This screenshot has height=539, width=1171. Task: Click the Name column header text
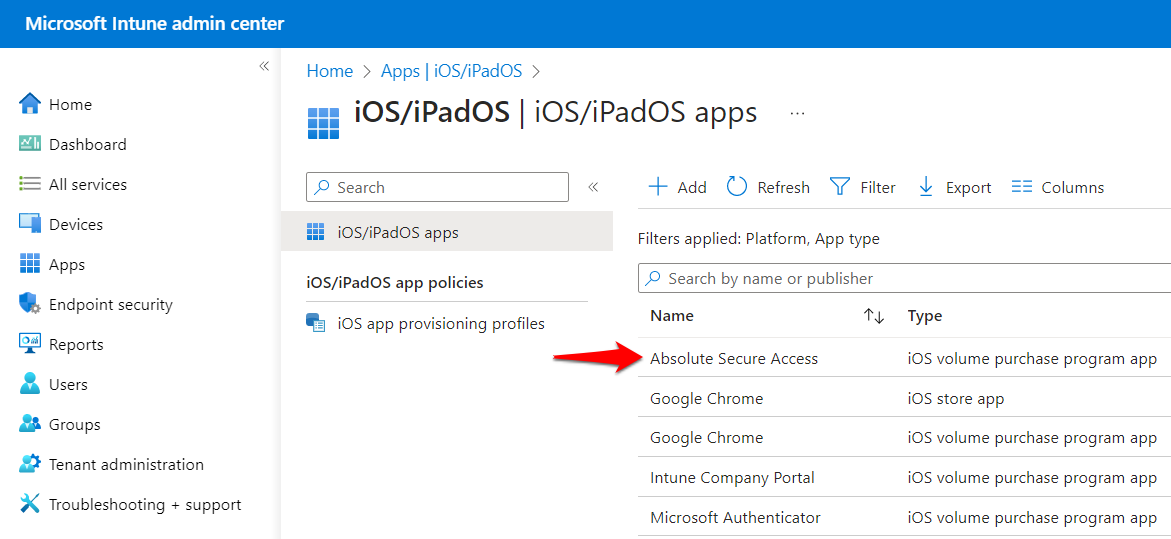coord(671,316)
